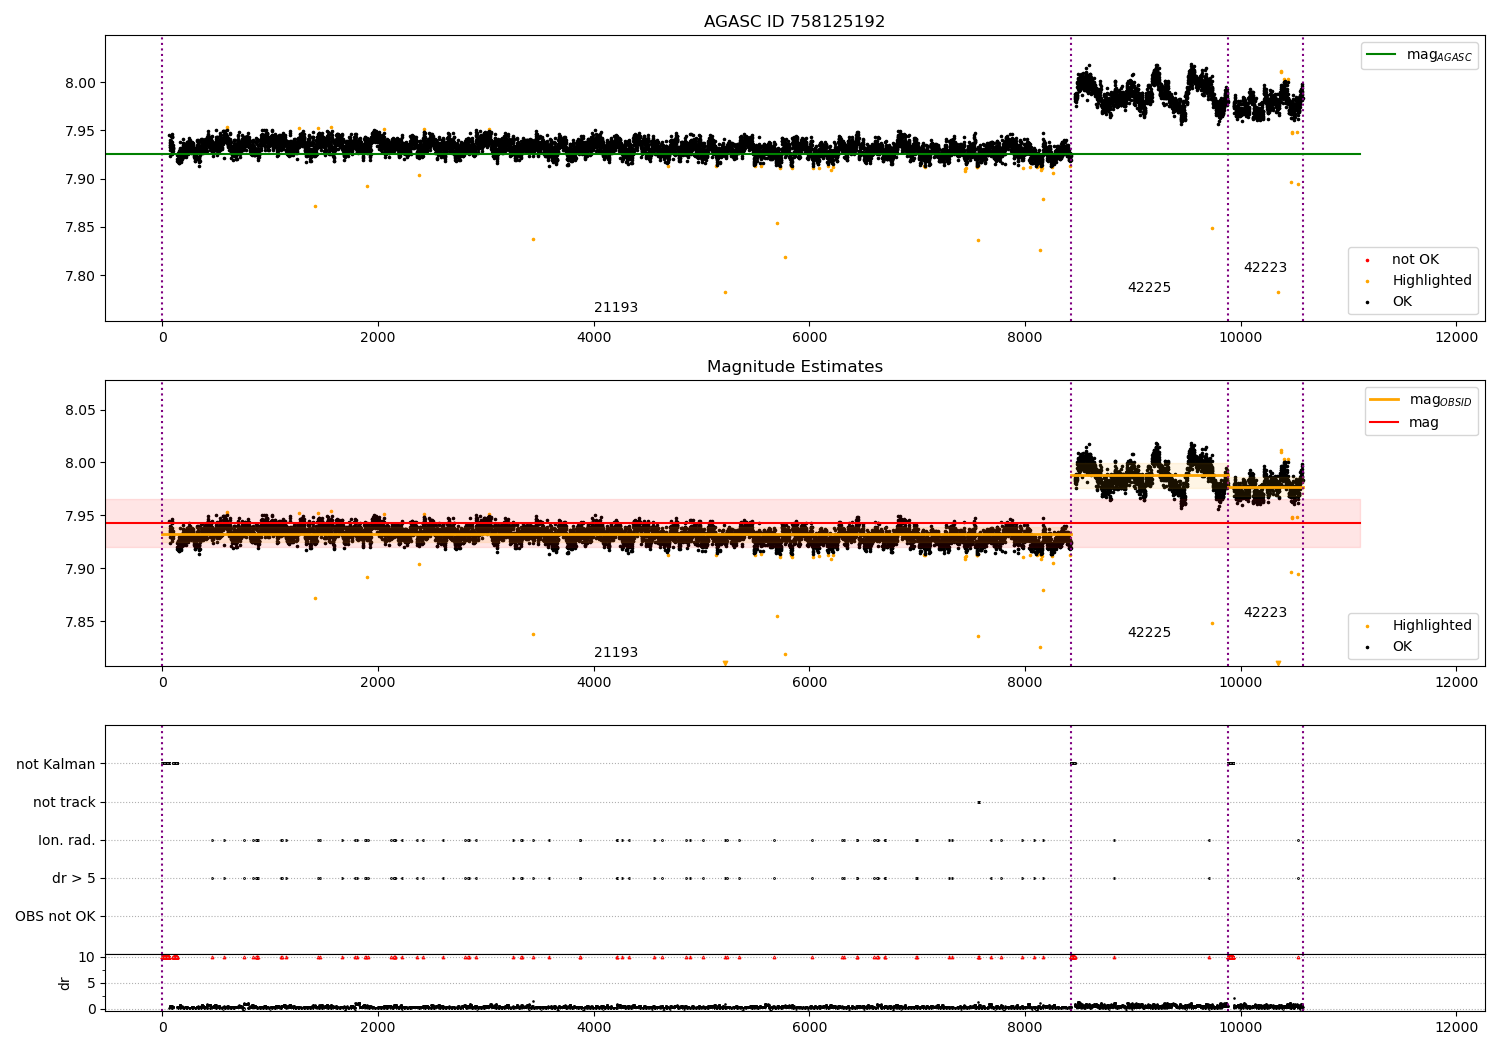
Task: Click the "4000" x tick of the top plot
Action: click(594, 338)
